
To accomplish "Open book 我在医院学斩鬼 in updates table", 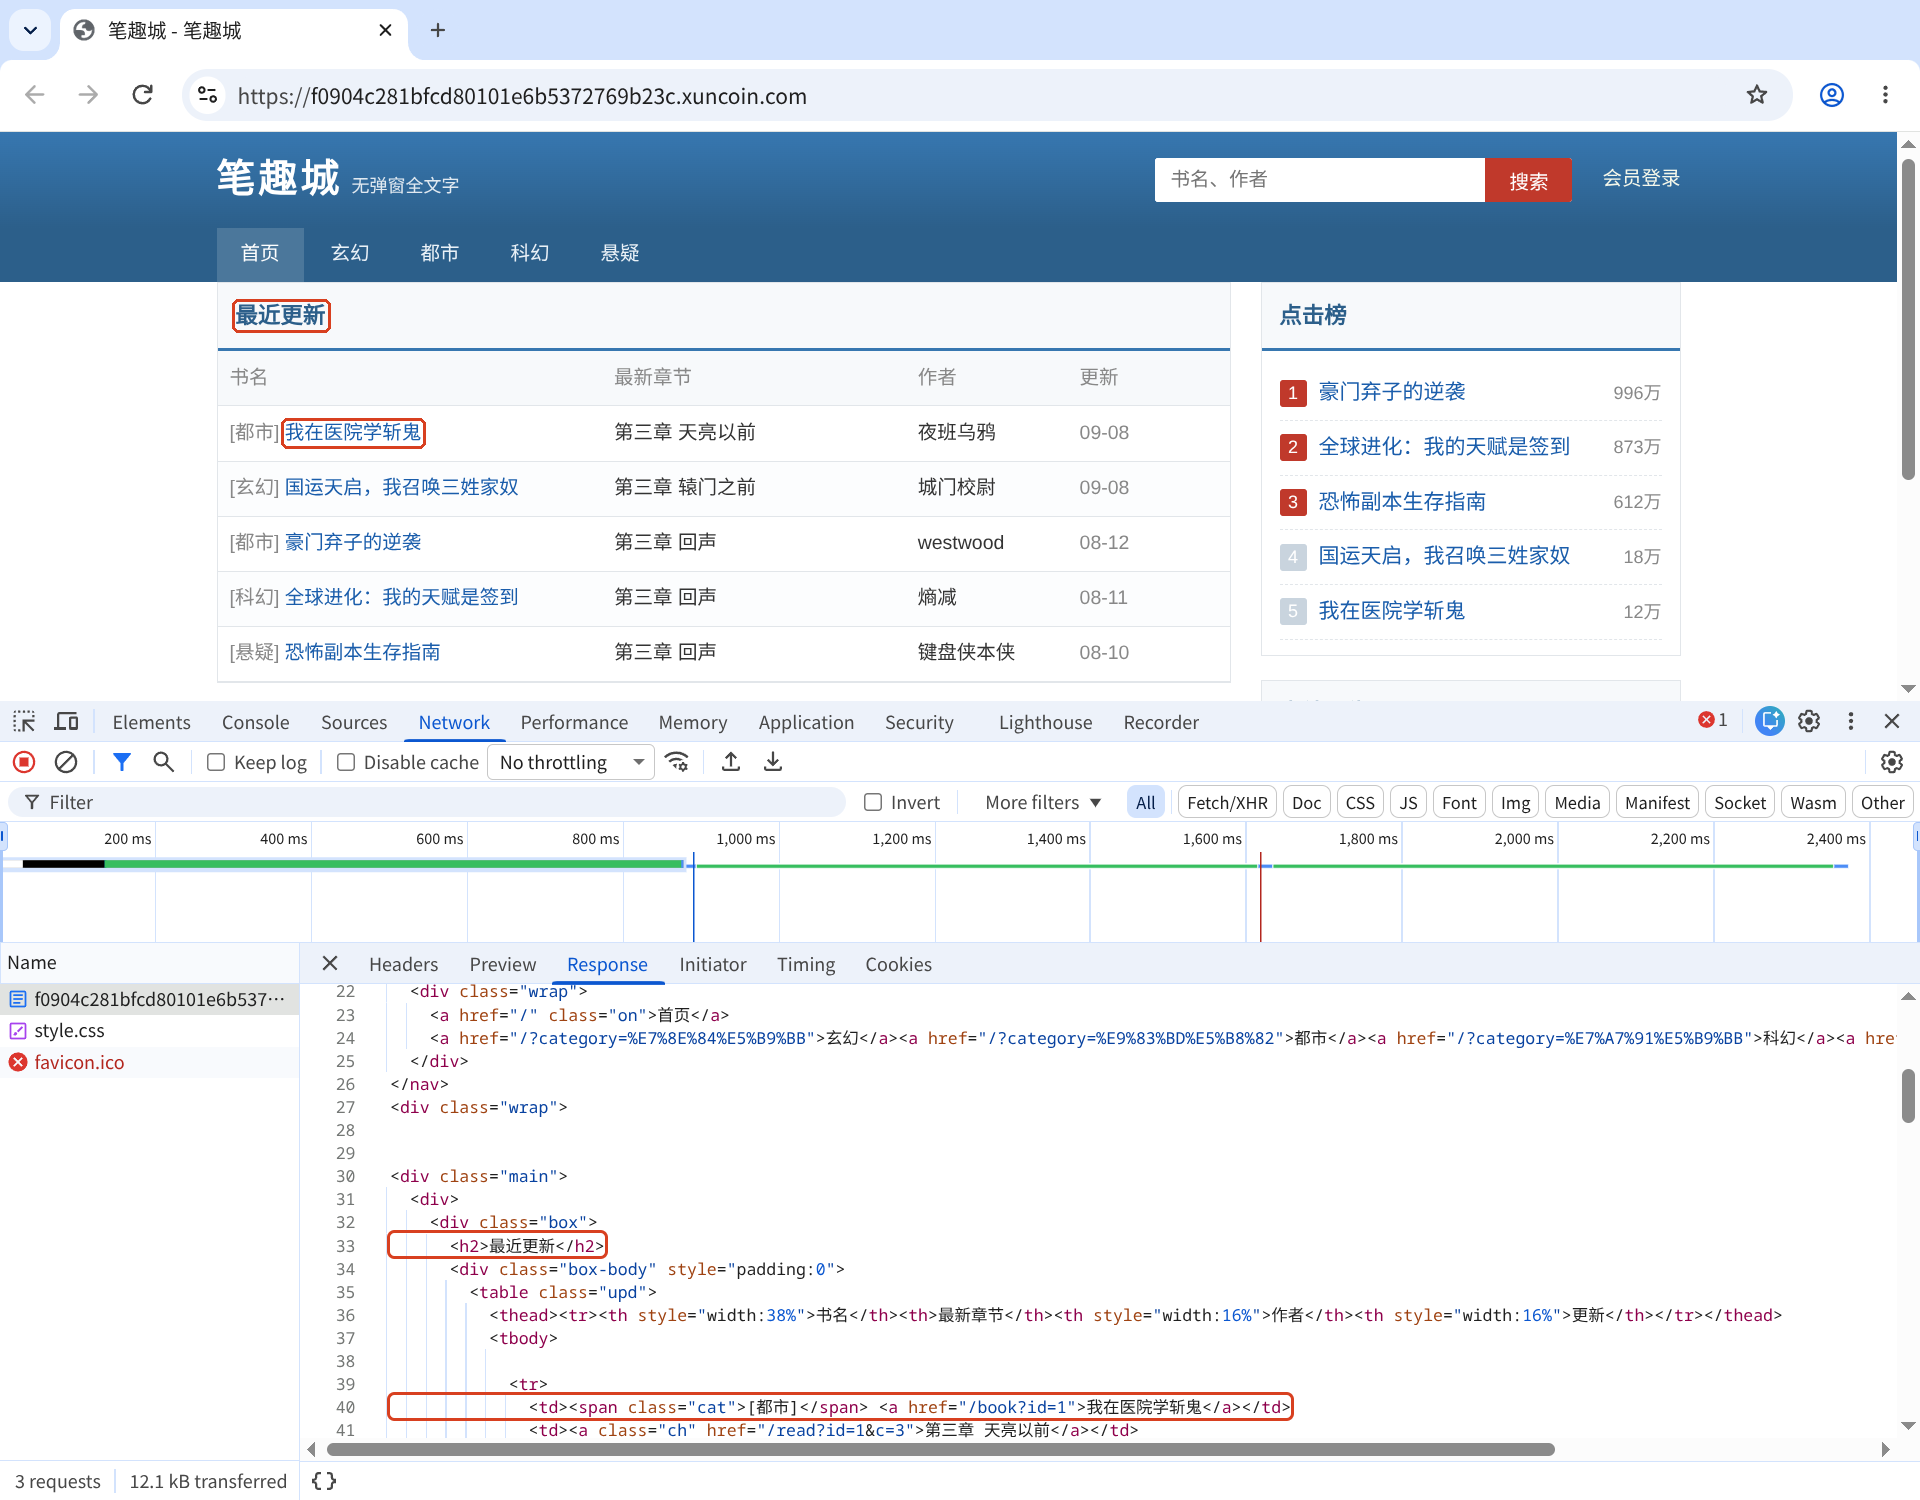I will tap(353, 432).
